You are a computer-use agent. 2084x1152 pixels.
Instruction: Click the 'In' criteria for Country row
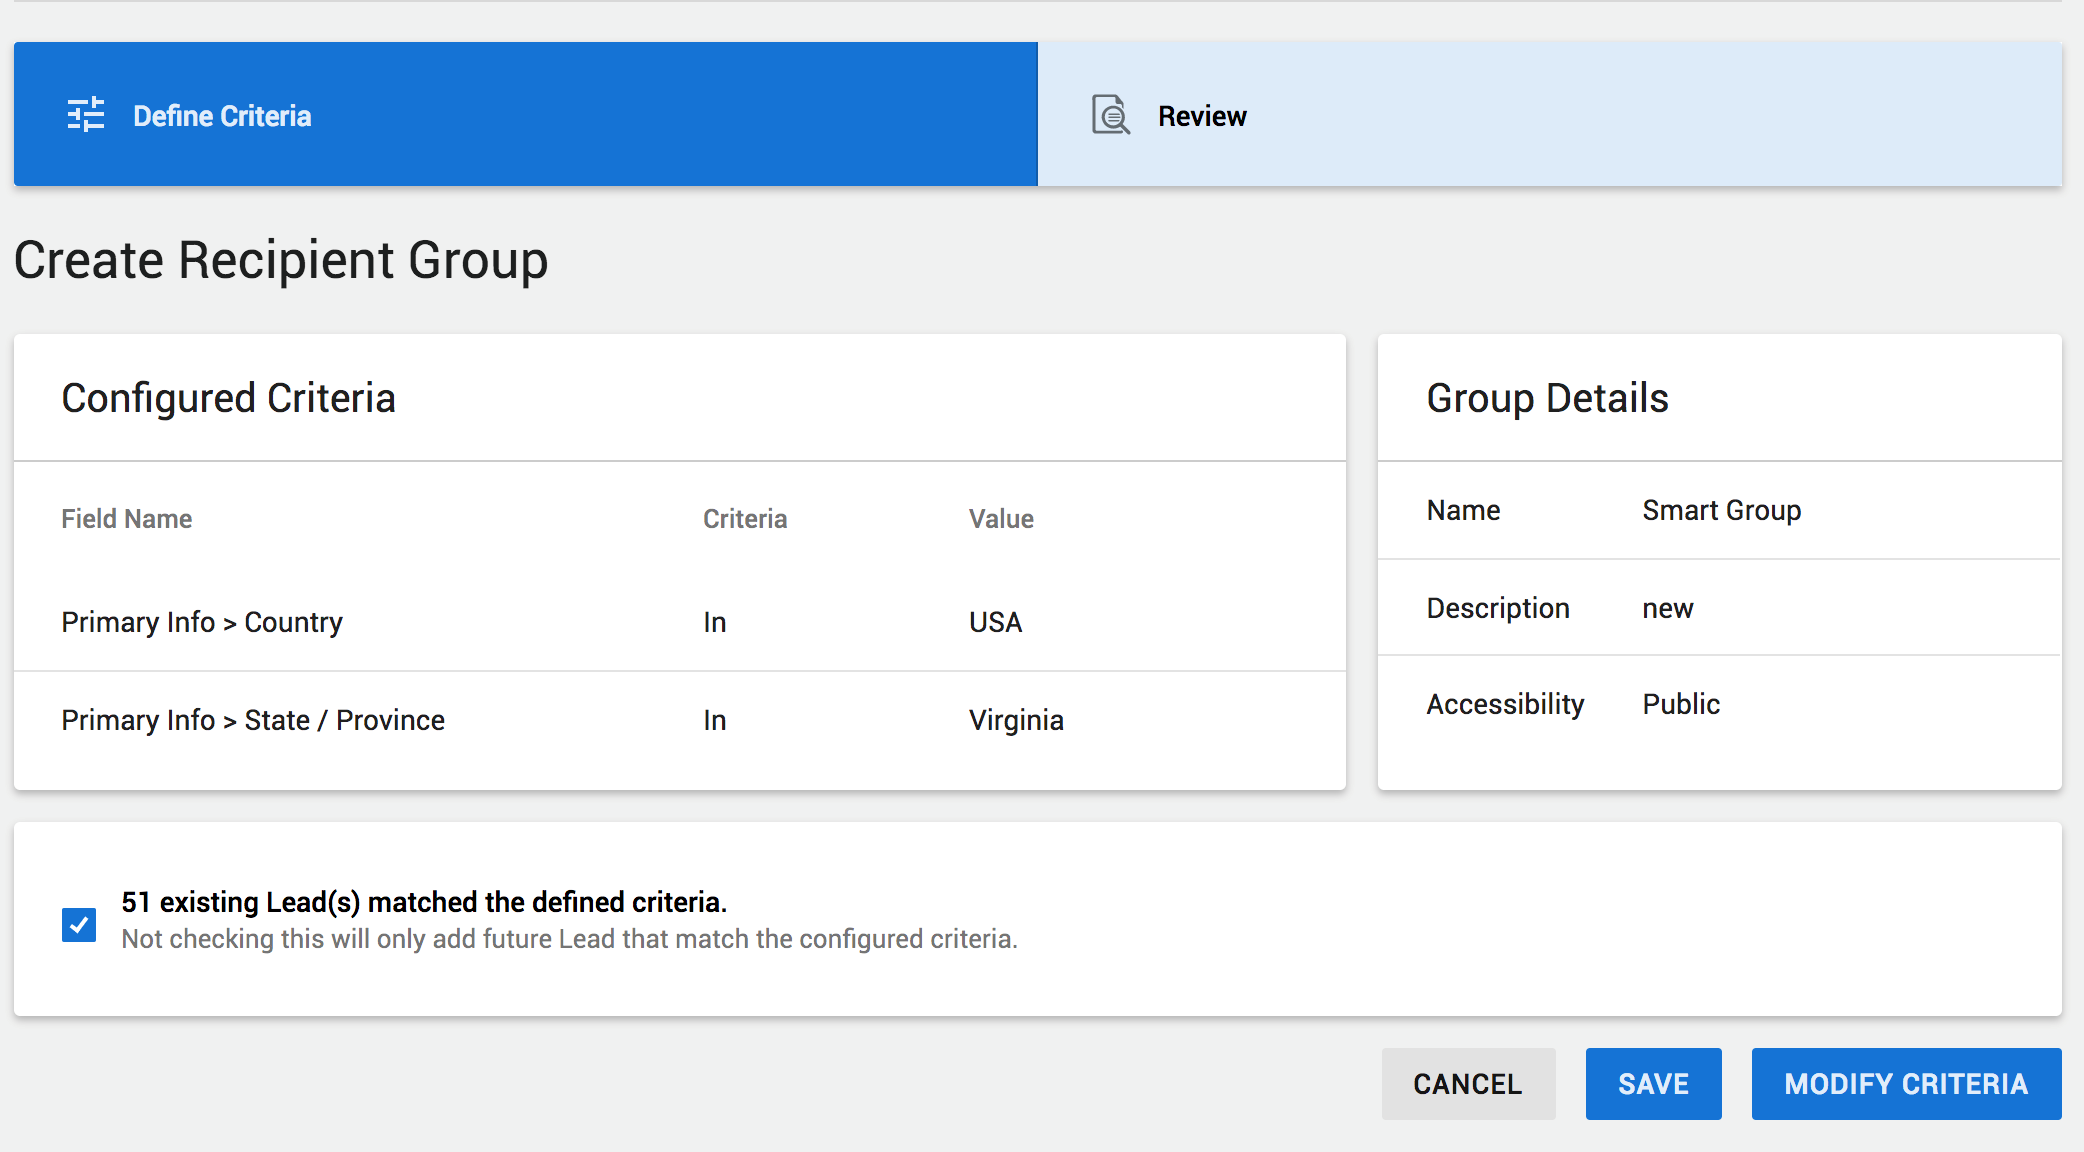coord(714,622)
